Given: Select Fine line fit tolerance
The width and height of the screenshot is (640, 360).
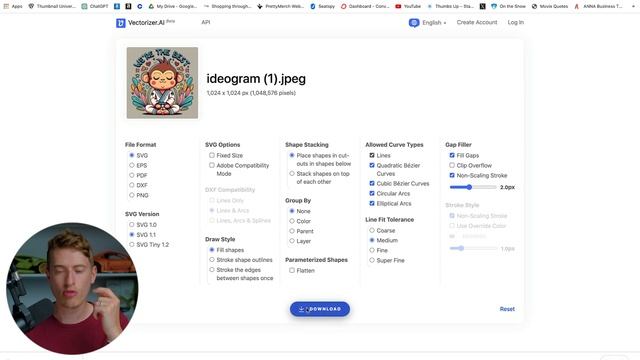Looking at the screenshot, I should (372, 250).
